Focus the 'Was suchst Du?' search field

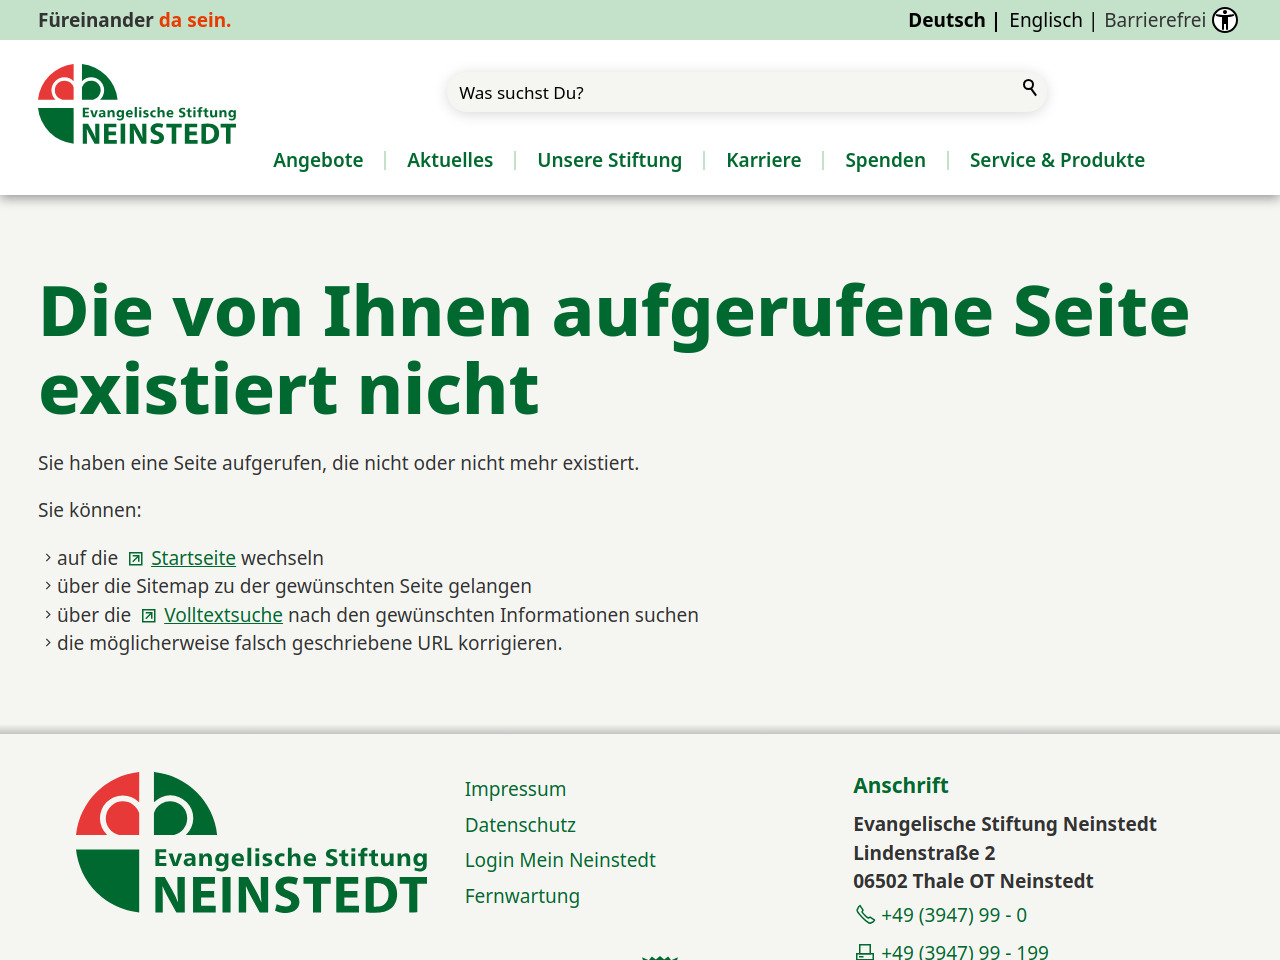click(x=730, y=92)
